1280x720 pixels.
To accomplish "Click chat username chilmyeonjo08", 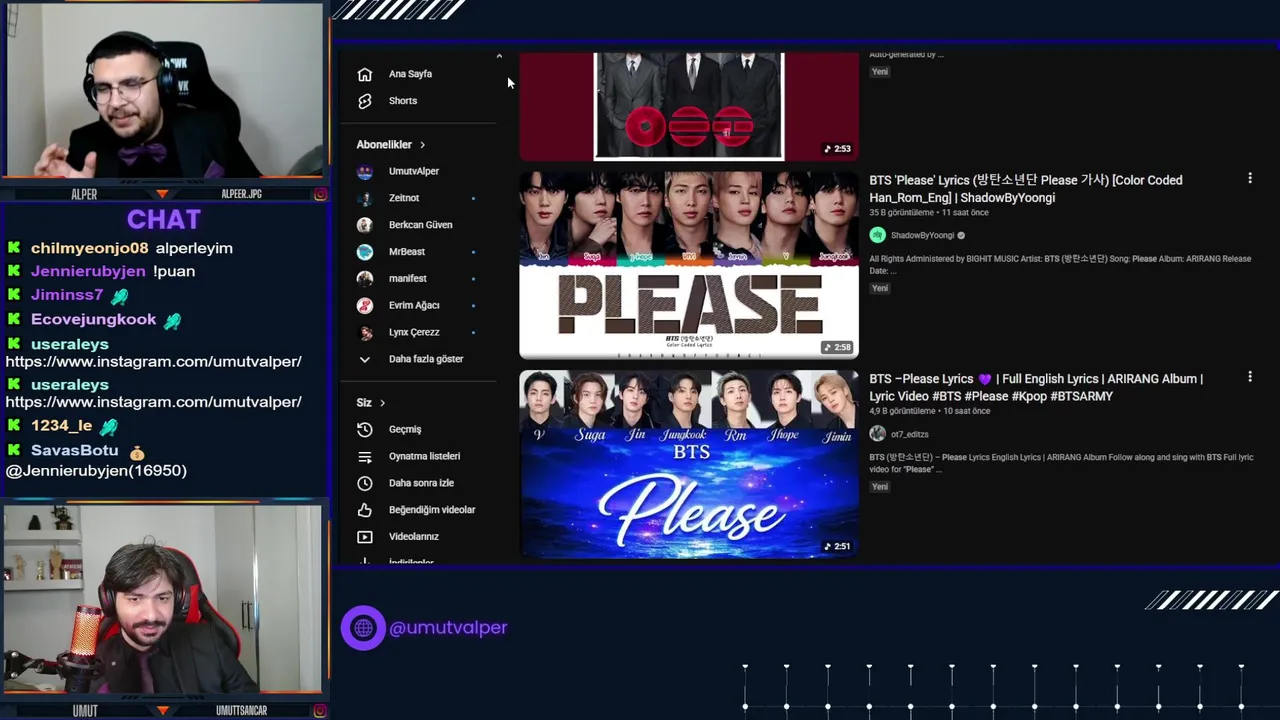I will coord(89,248).
